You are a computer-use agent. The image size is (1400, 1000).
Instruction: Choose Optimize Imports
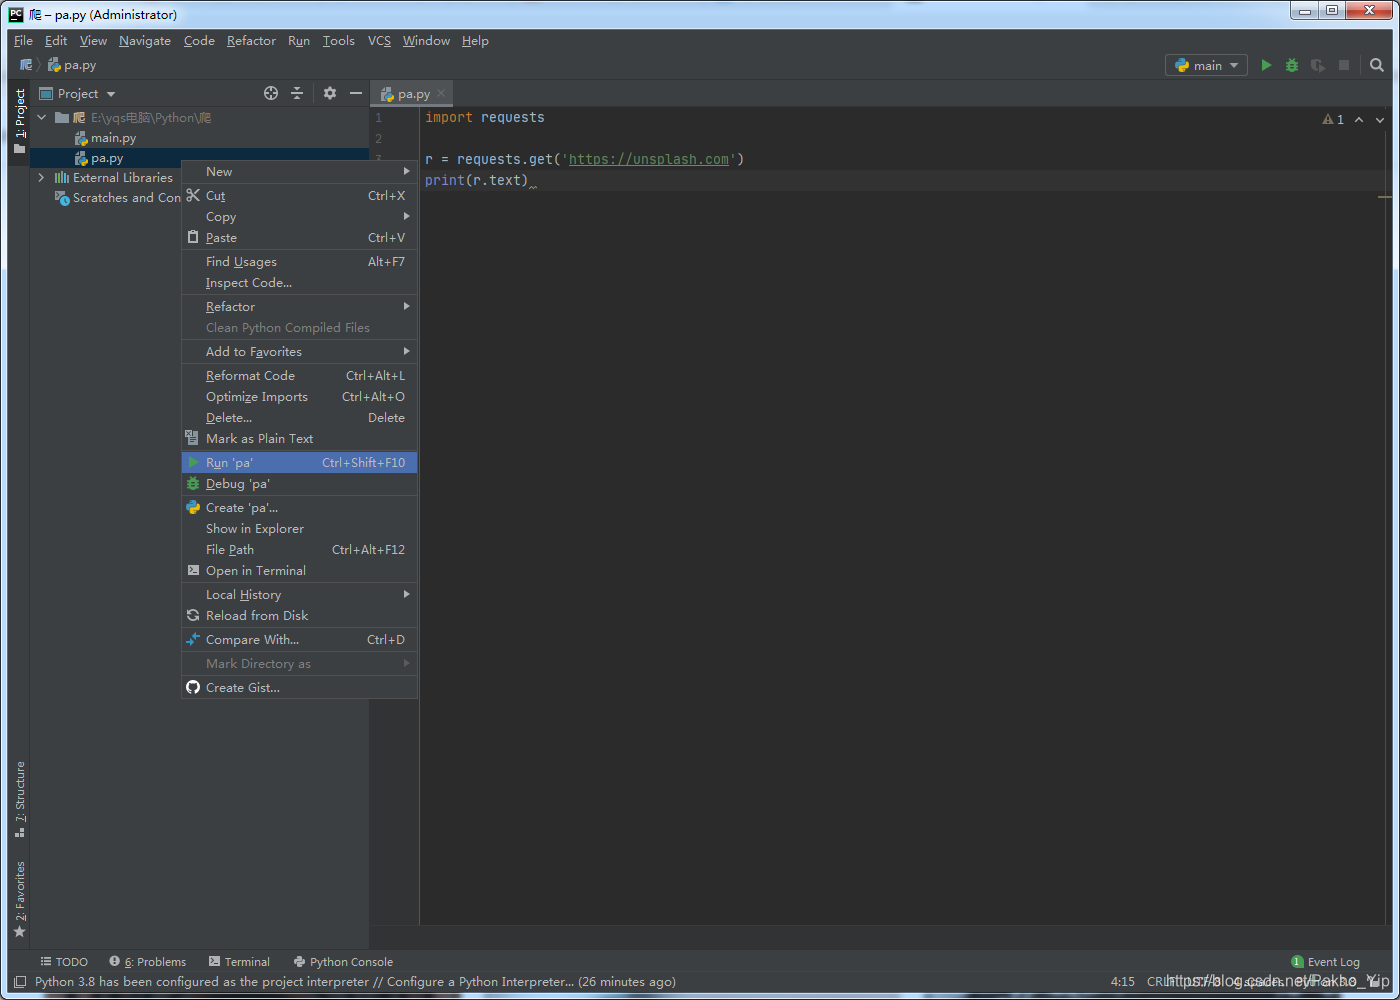(x=299, y=397)
